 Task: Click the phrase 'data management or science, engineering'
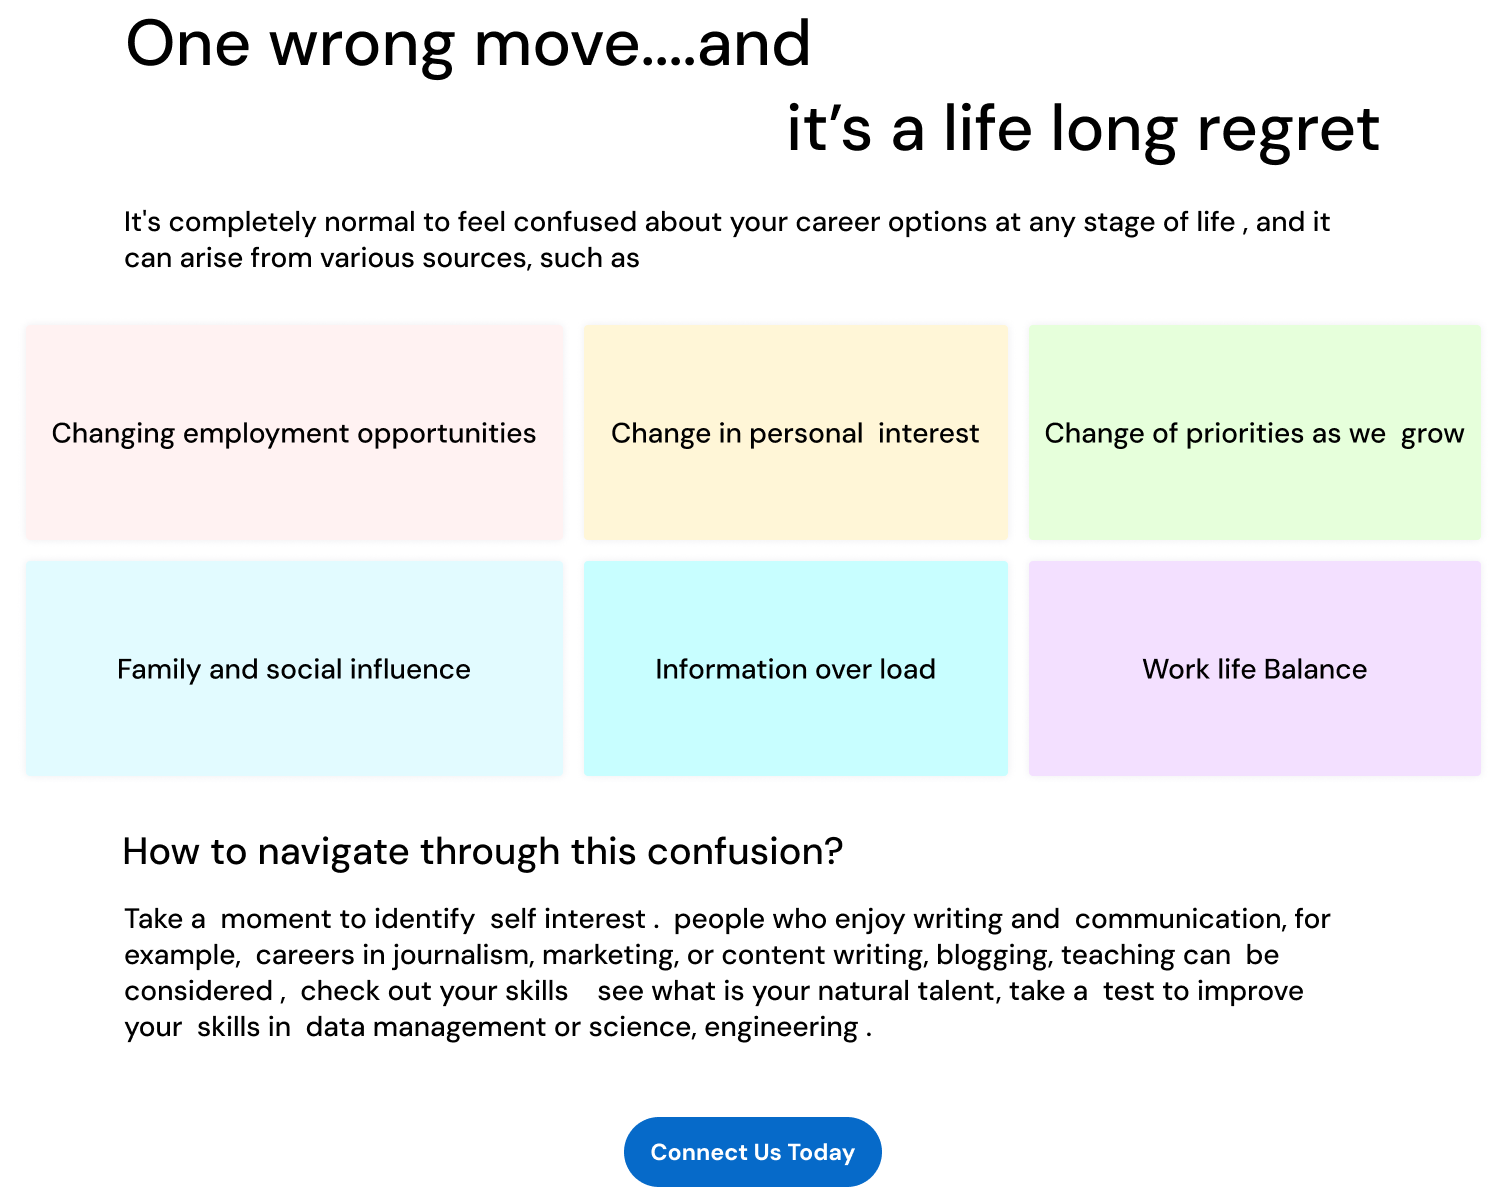[582, 1027]
